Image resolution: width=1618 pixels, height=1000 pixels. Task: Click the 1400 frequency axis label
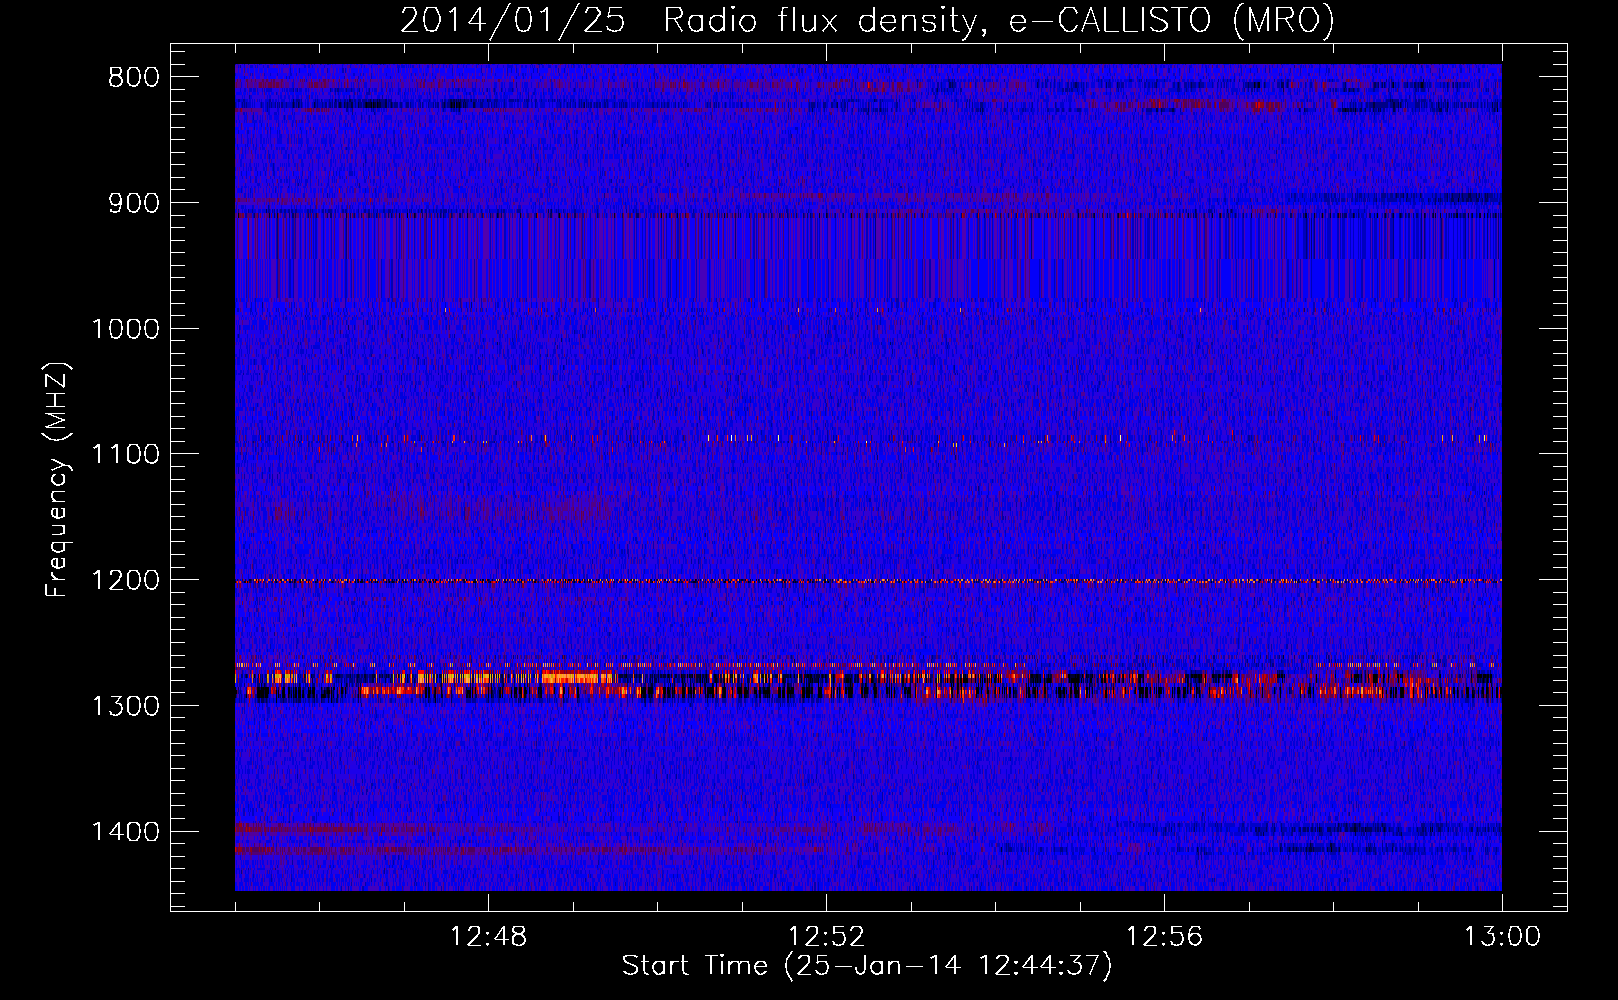pyautogui.click(x=126, y=832)
